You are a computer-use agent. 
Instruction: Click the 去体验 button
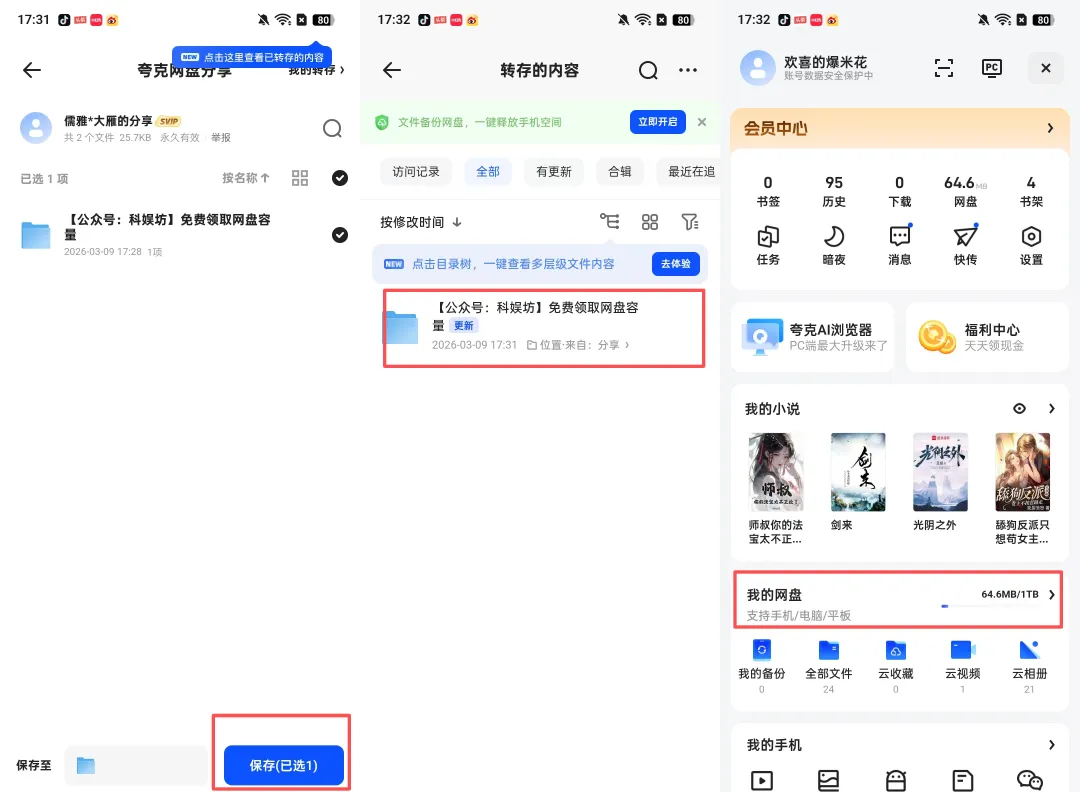click(x=676, y=264)
